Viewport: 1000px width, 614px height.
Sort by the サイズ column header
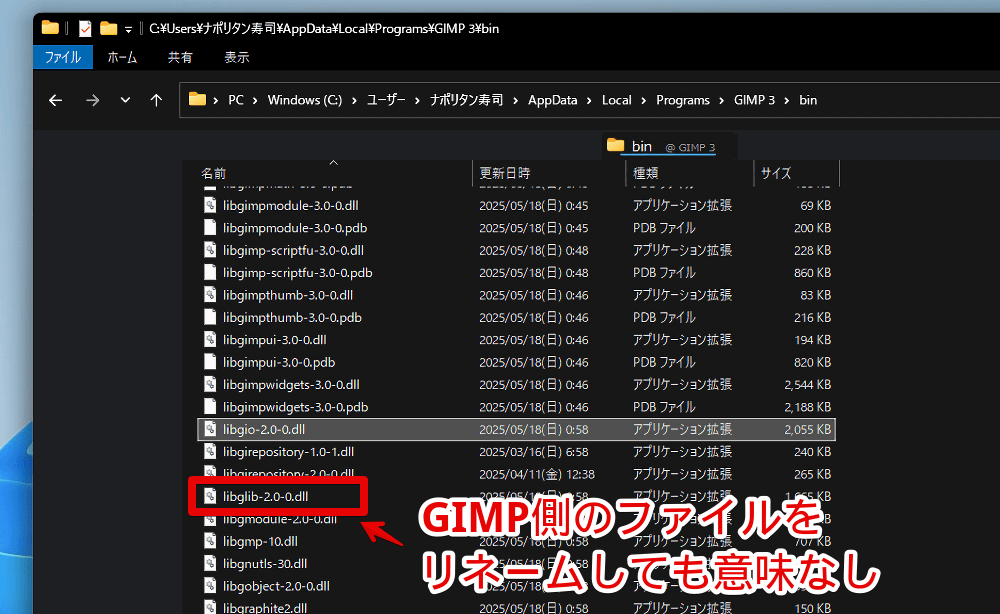tap(776, 173)
